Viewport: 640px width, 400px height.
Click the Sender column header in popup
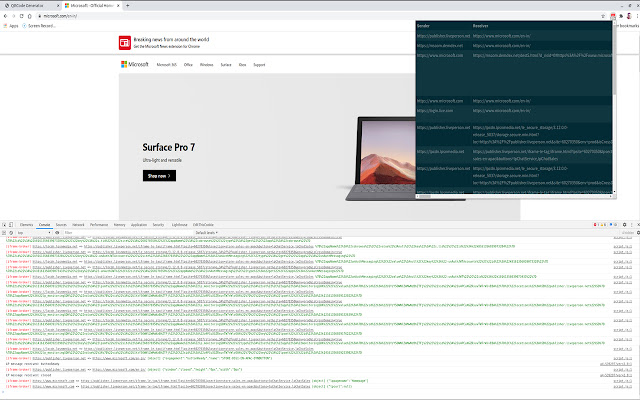(423, 26)
